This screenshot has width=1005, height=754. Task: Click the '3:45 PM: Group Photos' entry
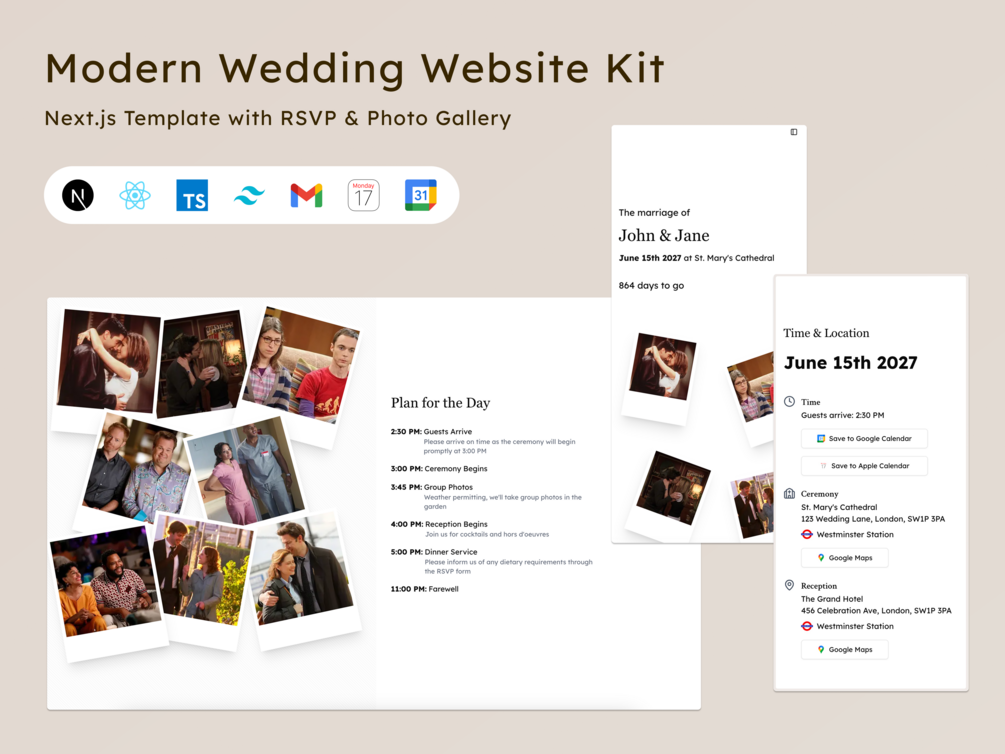pos(432,487)
